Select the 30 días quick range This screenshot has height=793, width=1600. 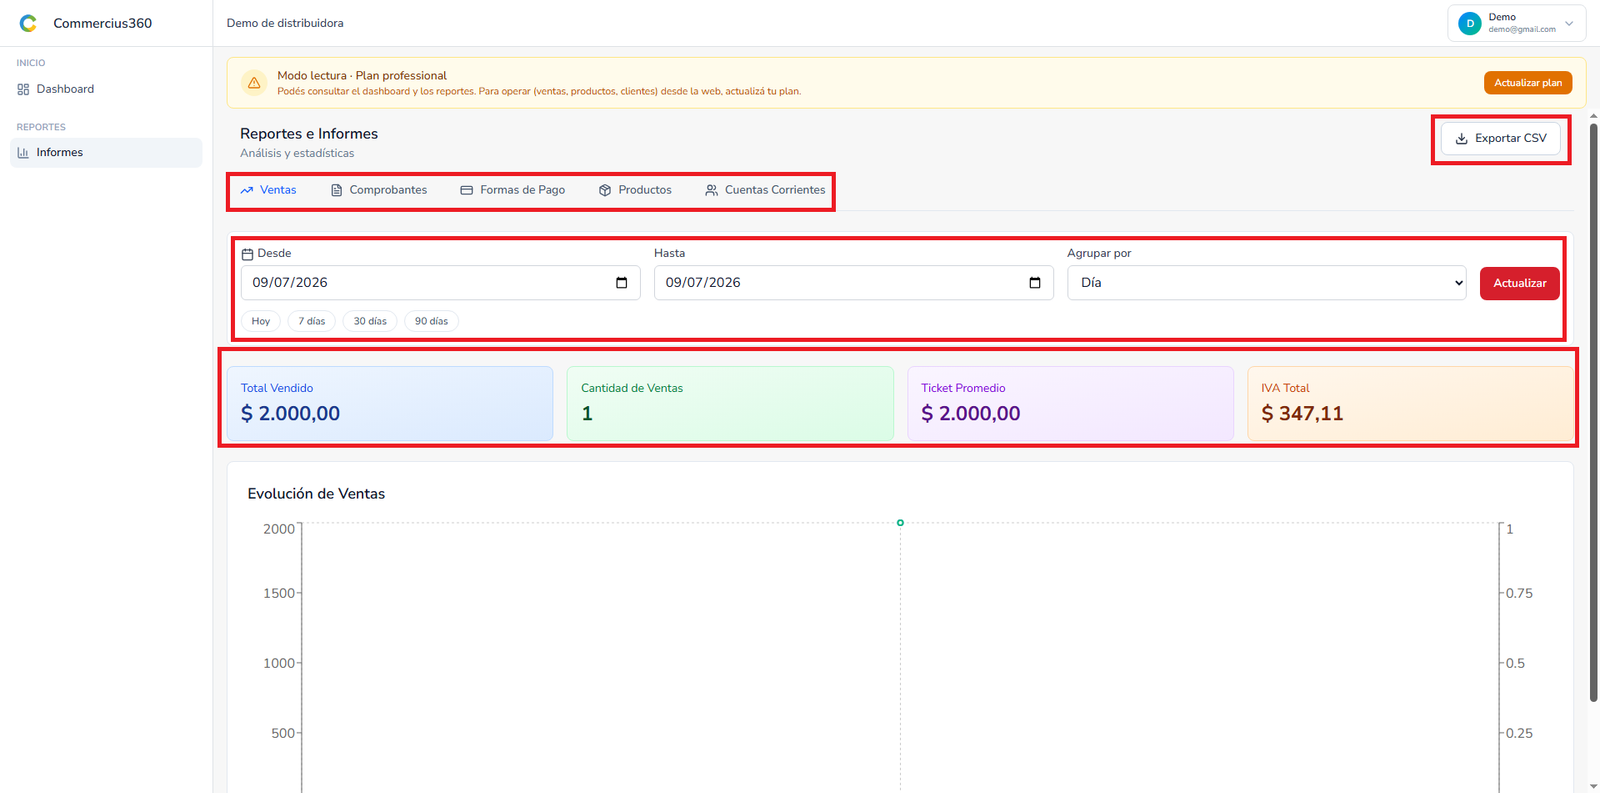coord(370,321)
